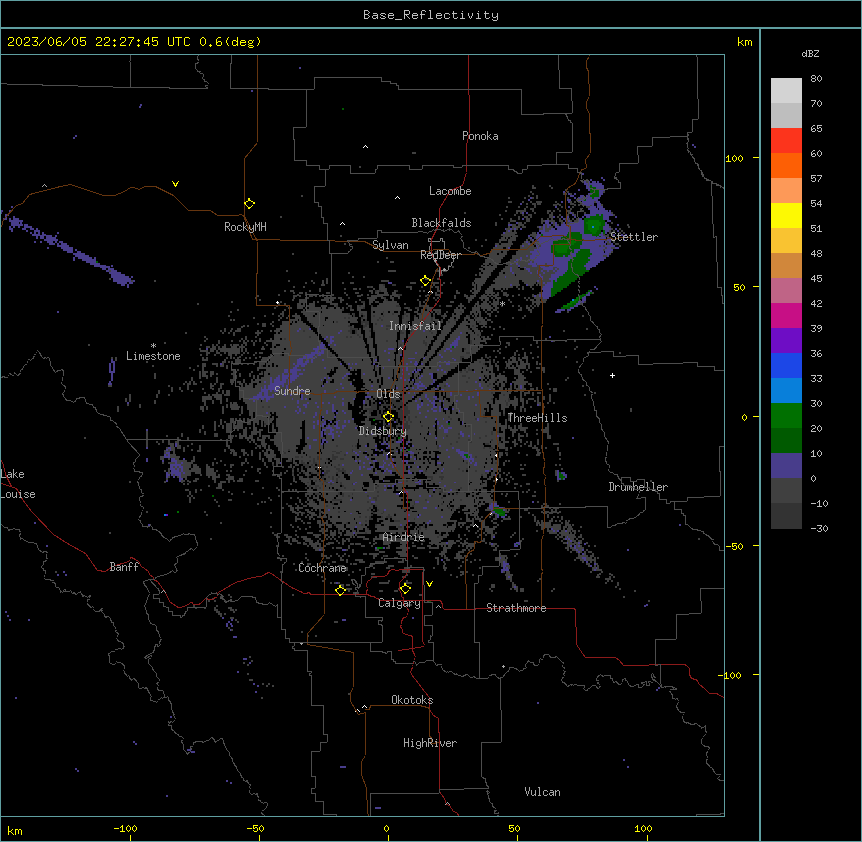Select the Vulcan label
Viewport: 862px width, 842px height.
543,792
